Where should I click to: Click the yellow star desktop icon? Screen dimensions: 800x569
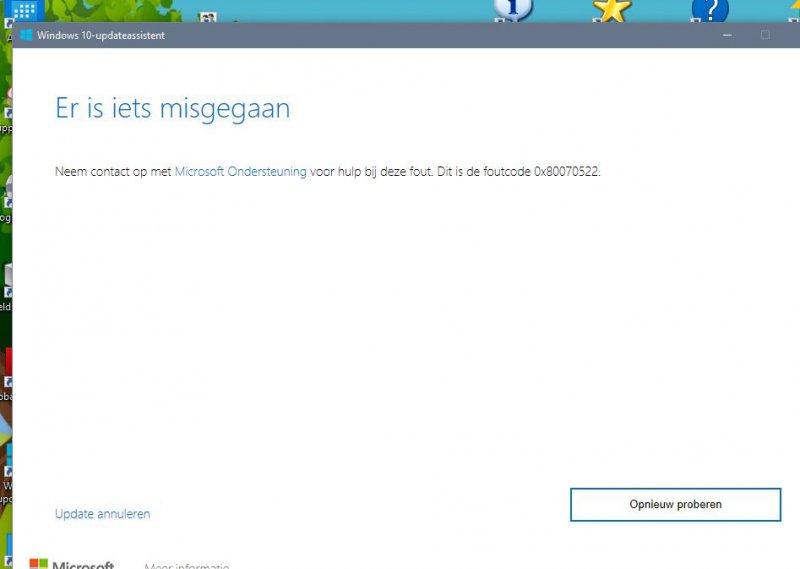[x=611, y=9]
